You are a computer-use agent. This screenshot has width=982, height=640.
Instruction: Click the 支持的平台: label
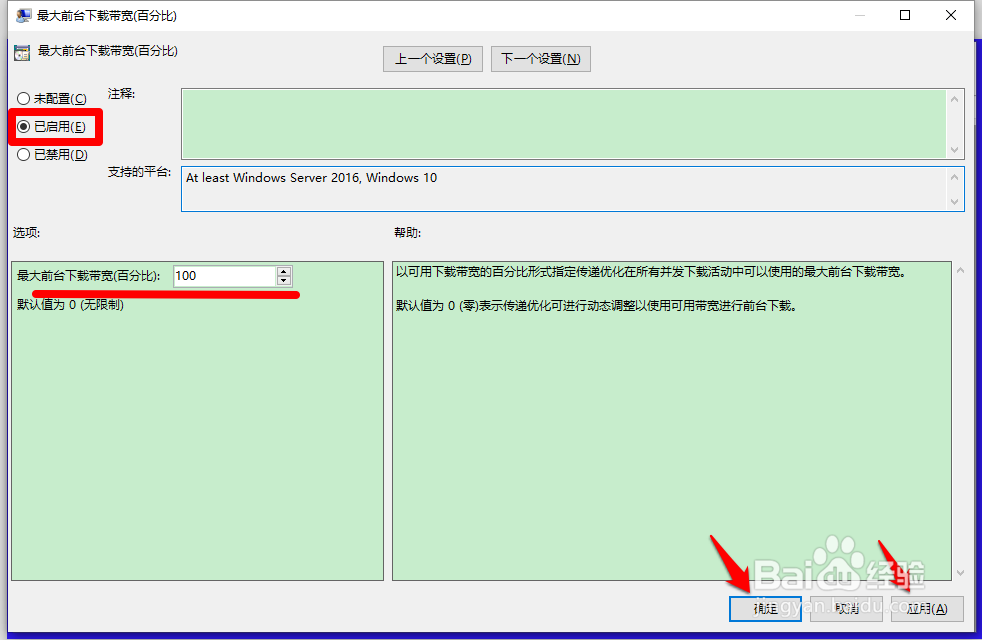tap(139, 172)
